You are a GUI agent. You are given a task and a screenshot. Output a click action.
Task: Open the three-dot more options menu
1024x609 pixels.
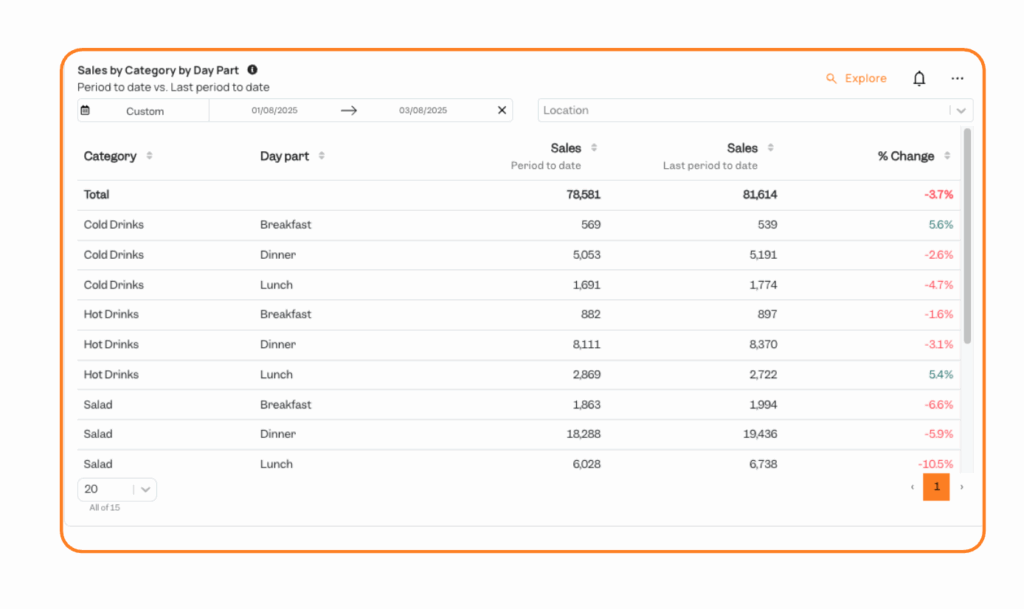point(957,79)
